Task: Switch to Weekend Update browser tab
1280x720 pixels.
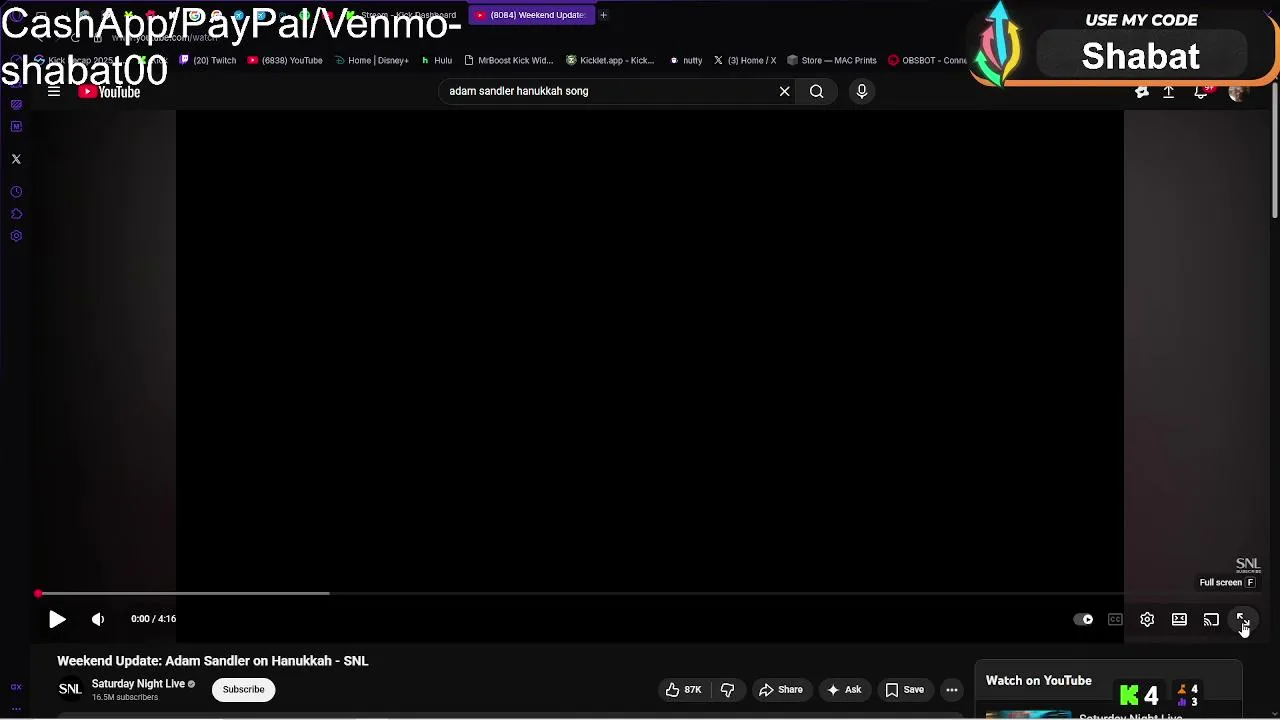Action: pos(532,15)
